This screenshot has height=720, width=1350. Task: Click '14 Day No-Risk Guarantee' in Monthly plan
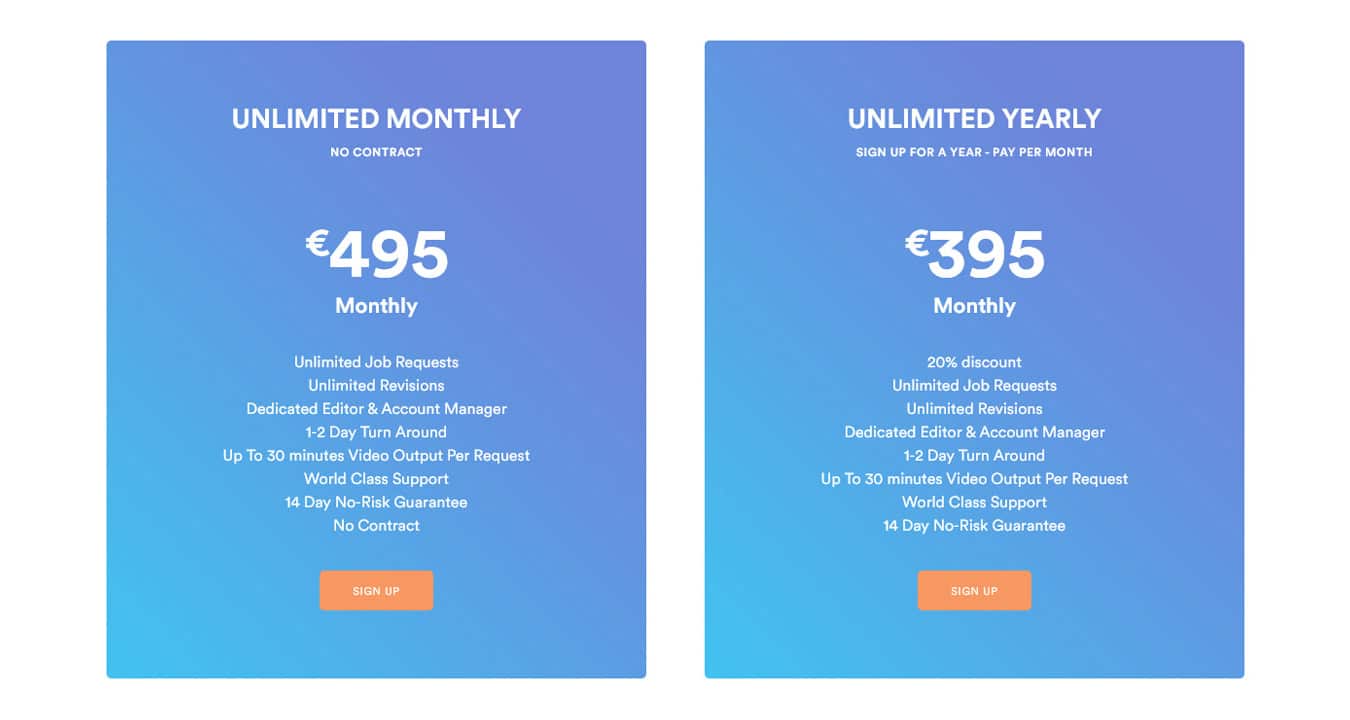tap(376, 502)
